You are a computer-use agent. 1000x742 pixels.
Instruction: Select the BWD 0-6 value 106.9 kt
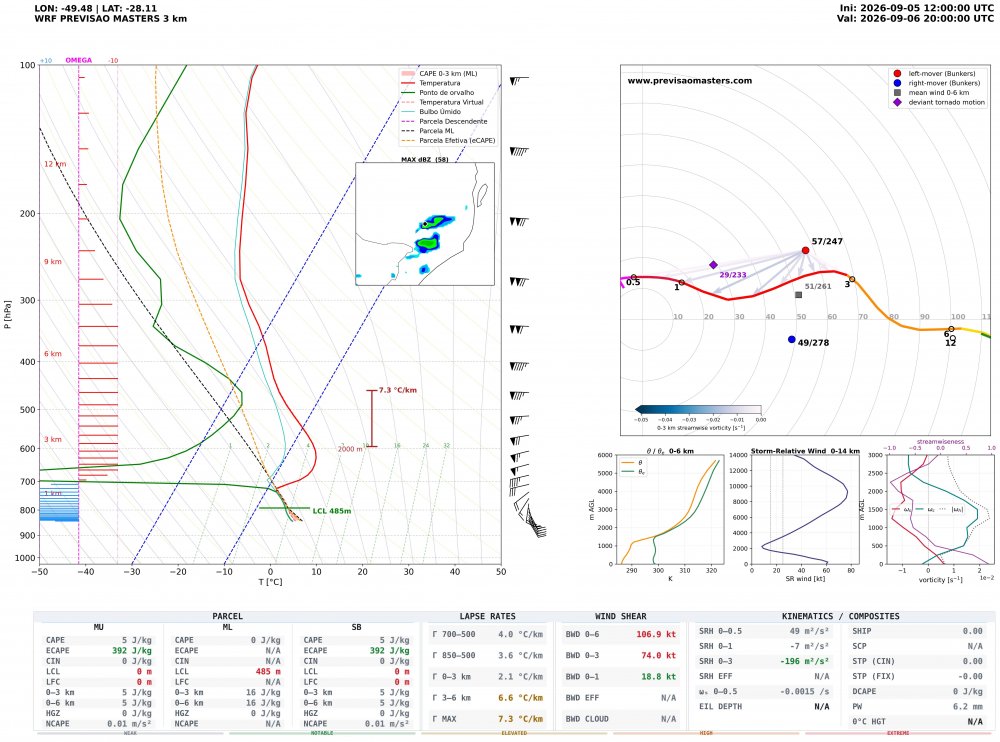[656, 634]
